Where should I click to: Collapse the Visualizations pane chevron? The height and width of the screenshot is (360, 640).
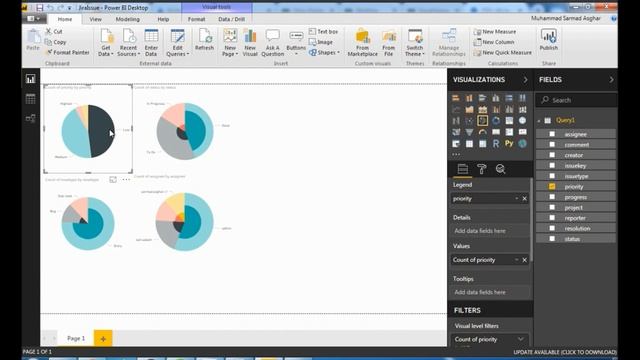(x=525, y=80)
